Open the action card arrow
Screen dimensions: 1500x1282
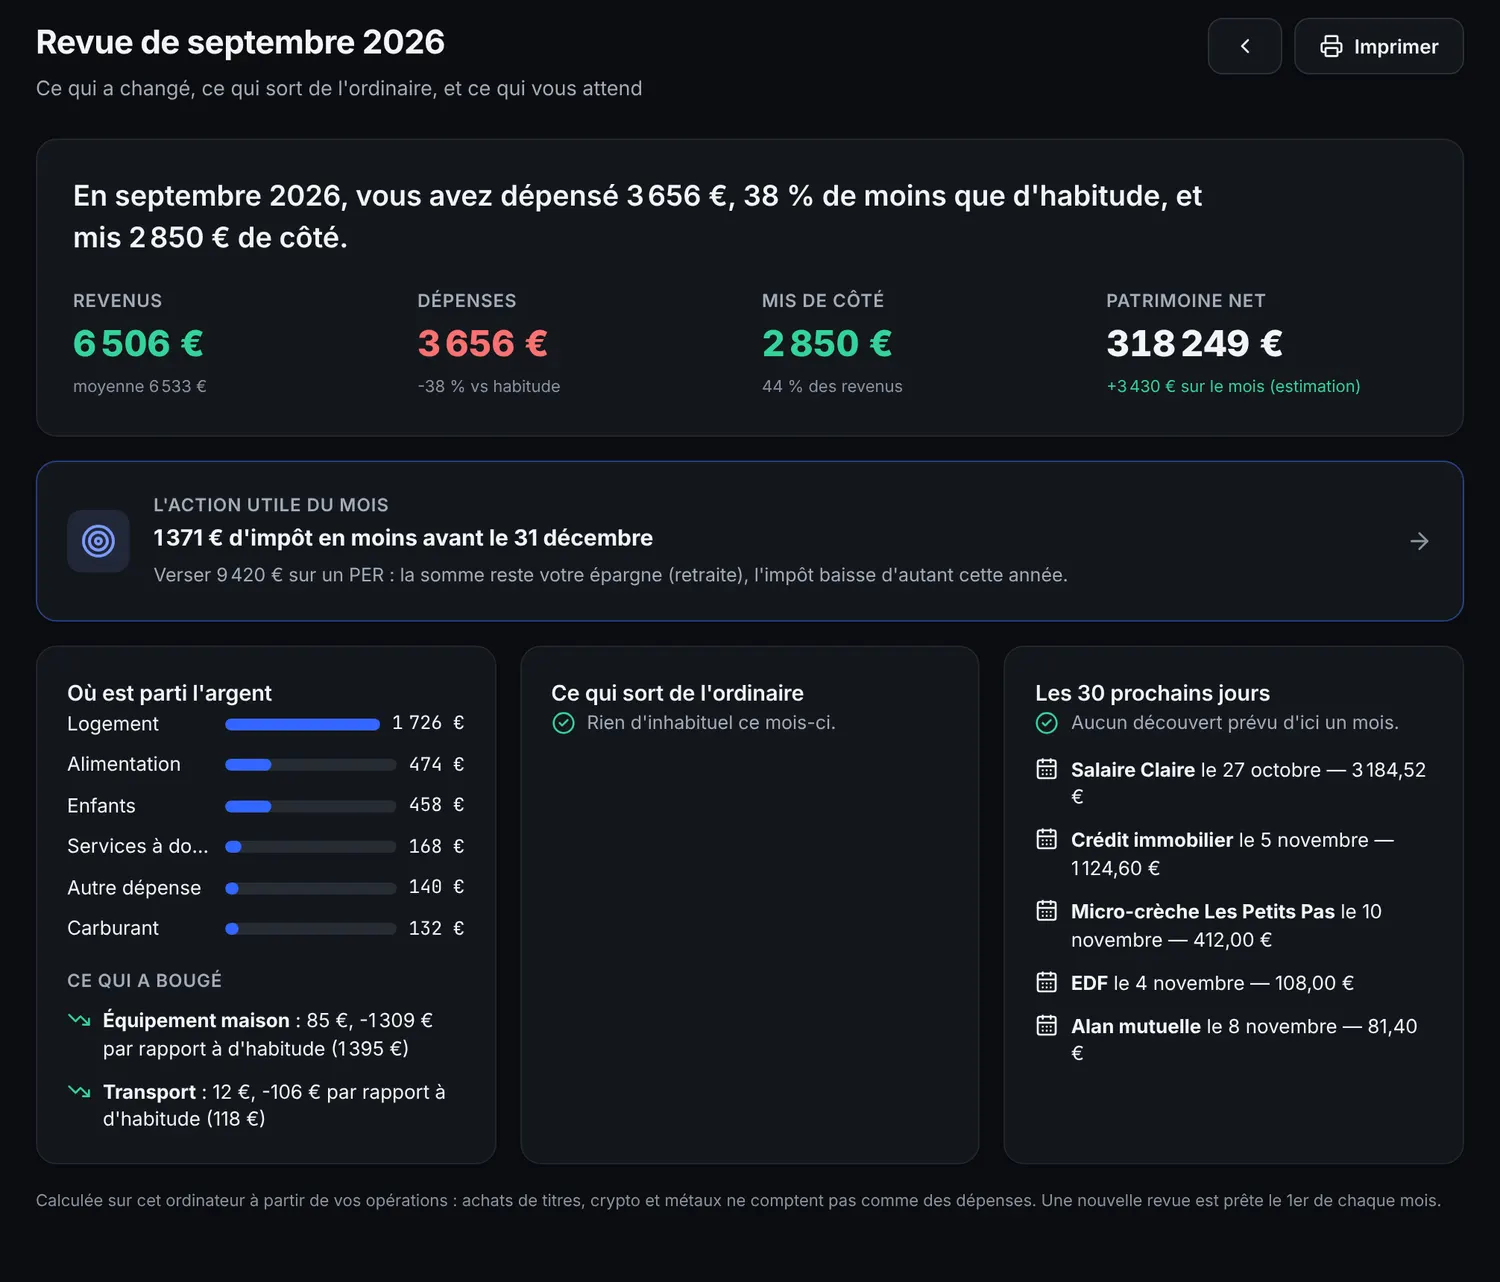pos(1419,541)
